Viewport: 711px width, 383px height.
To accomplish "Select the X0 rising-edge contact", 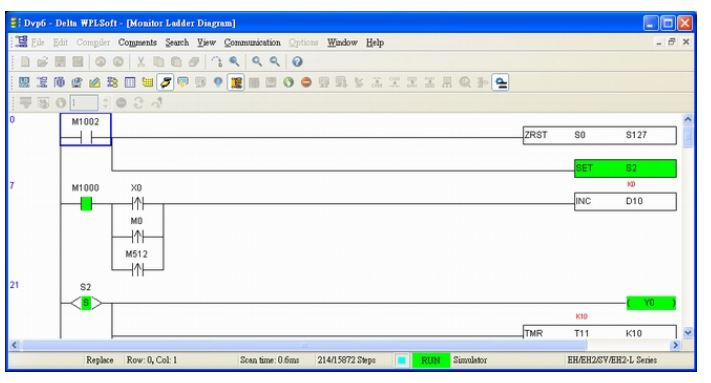I will 137,204.
